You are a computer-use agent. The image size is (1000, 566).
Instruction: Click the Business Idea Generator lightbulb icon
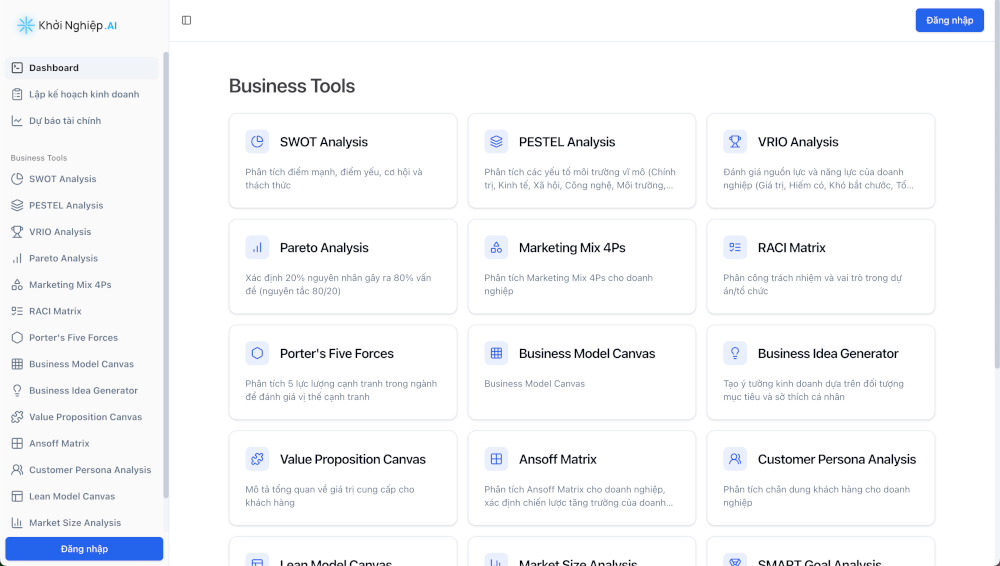coord(735,353)
